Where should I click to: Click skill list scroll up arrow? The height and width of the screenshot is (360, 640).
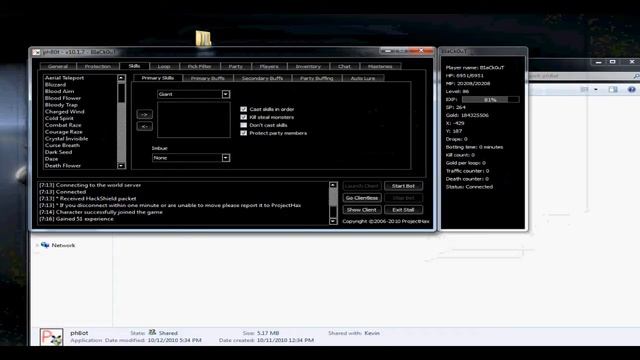121,78
